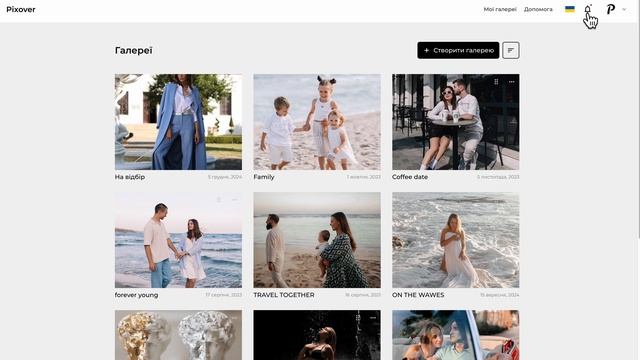Viewport: 640px width, 360px height.
Task: Click the forever young gallery title
Action: 136,295
